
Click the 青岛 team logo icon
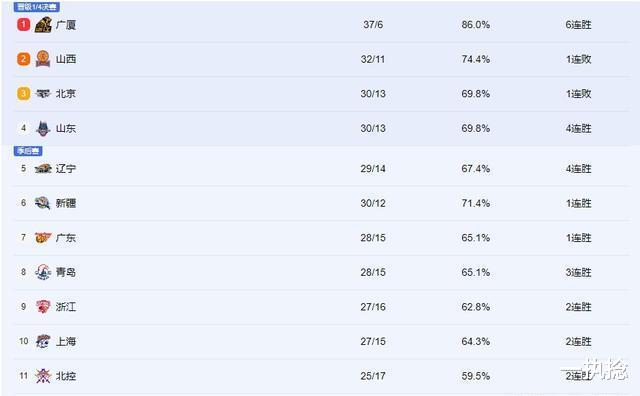coord(43,272)
